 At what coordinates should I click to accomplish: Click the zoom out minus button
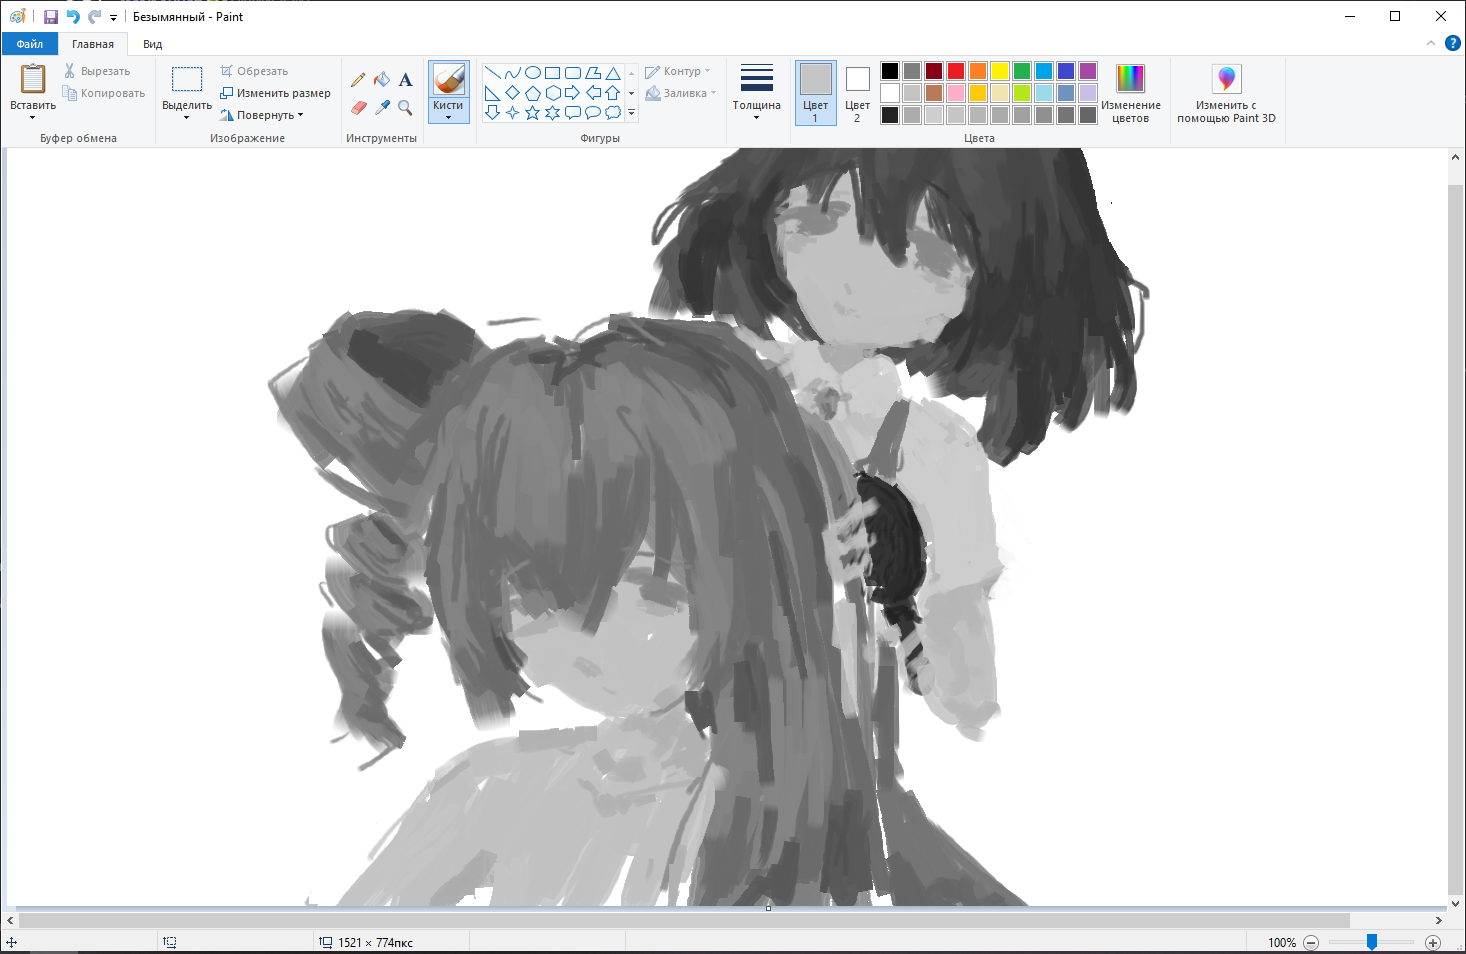click(x=1311, y=942)
